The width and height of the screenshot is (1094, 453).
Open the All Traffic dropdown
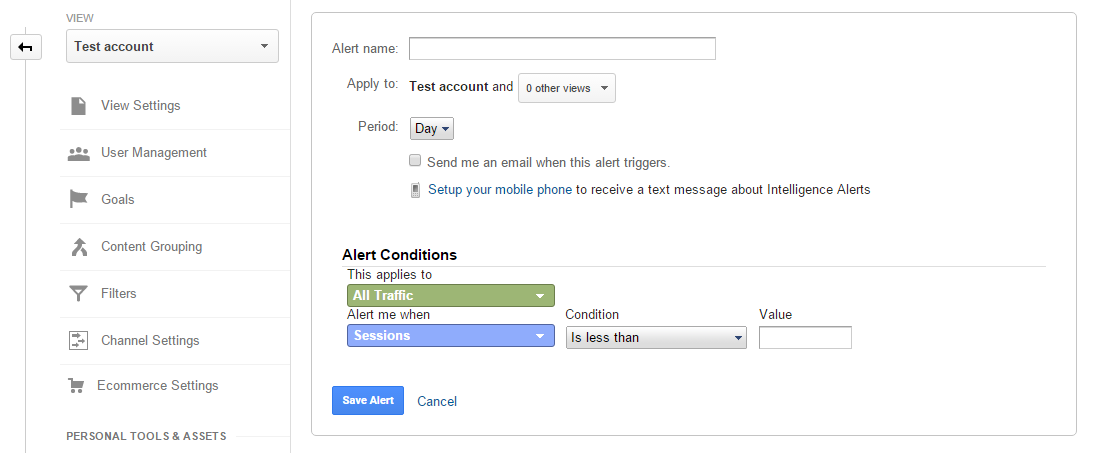pyautogui.click(x=451, y=295)
